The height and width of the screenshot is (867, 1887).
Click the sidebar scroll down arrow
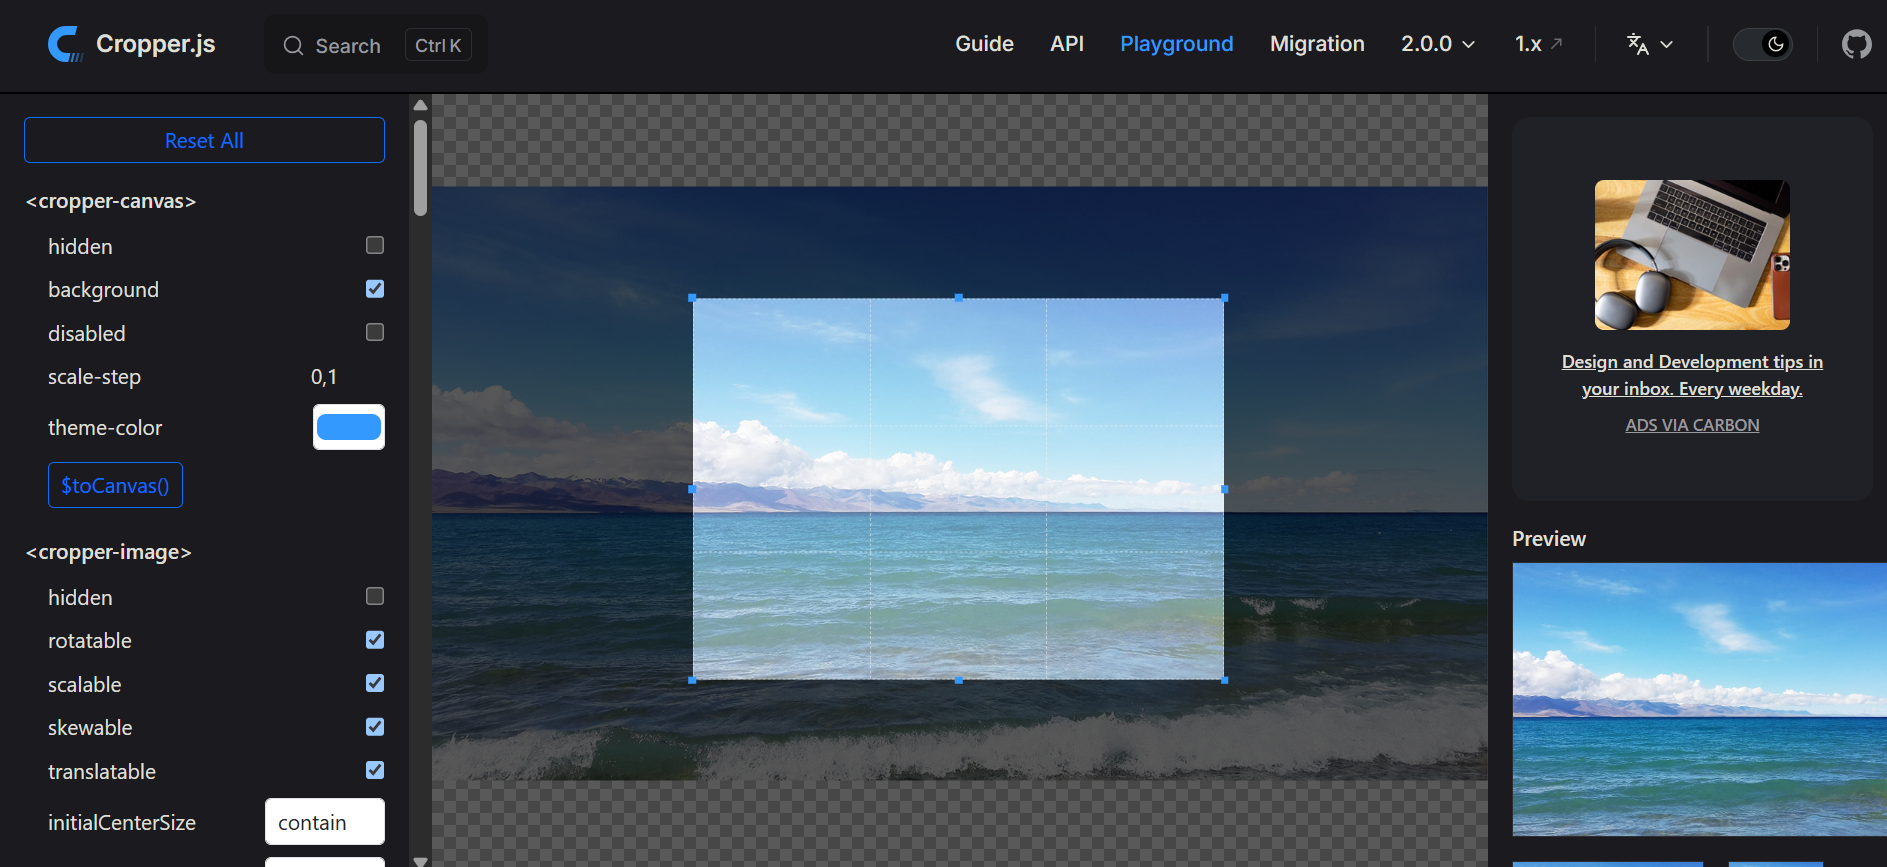click(x=421, y=860)
